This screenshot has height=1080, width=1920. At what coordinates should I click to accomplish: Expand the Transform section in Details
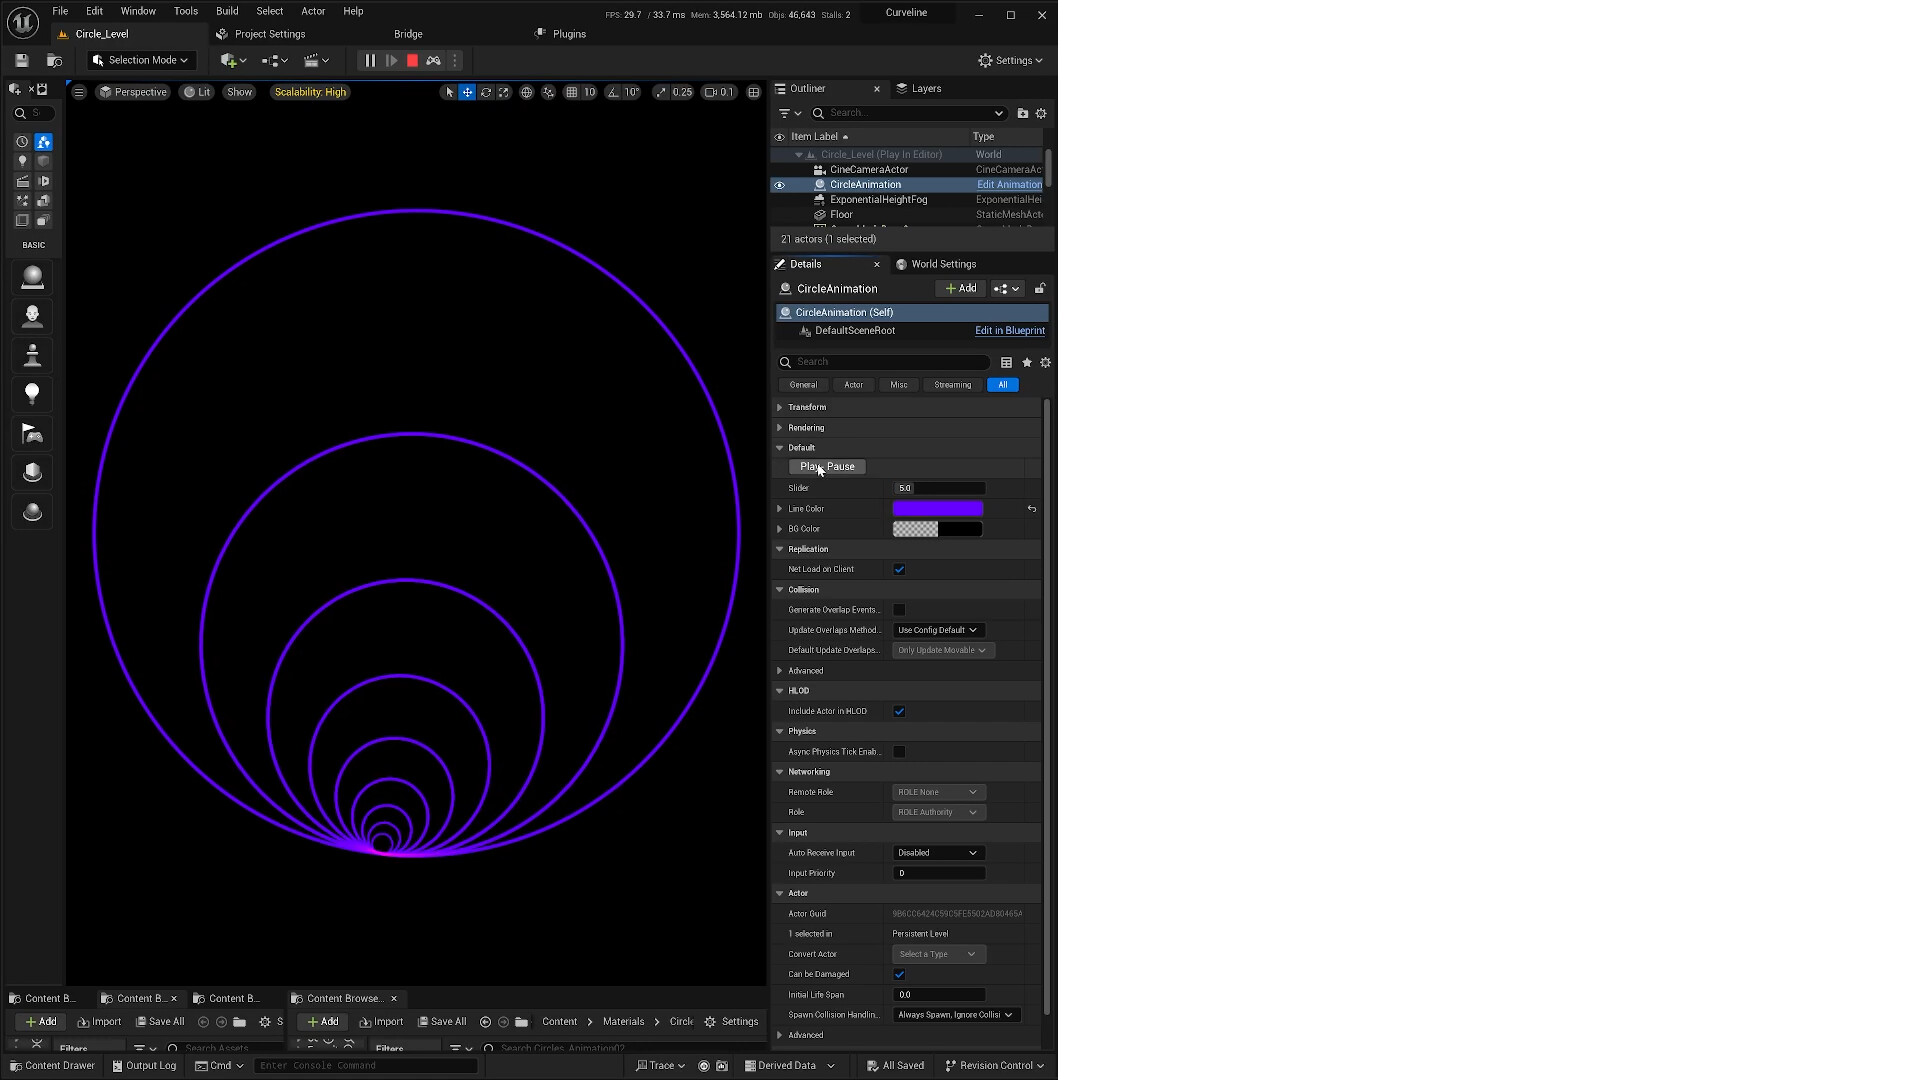click(x=780, y=407)
